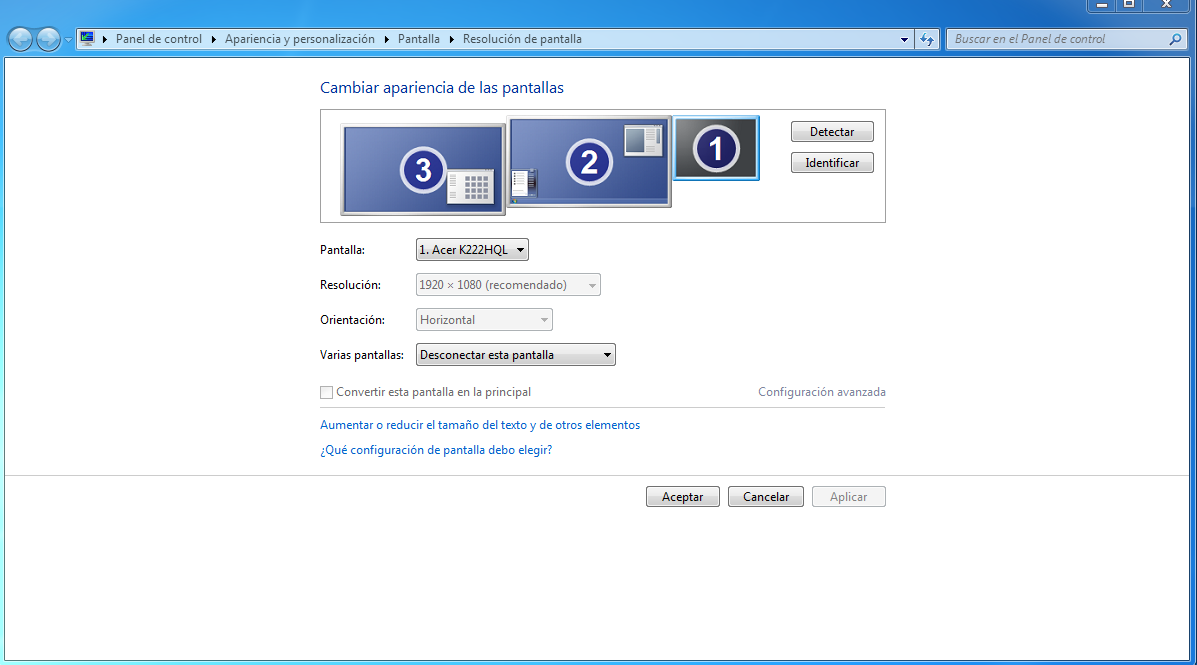Click Resolución de pantalla breadcrumb
The image size is (1197, 665).
tap(522, 39)
